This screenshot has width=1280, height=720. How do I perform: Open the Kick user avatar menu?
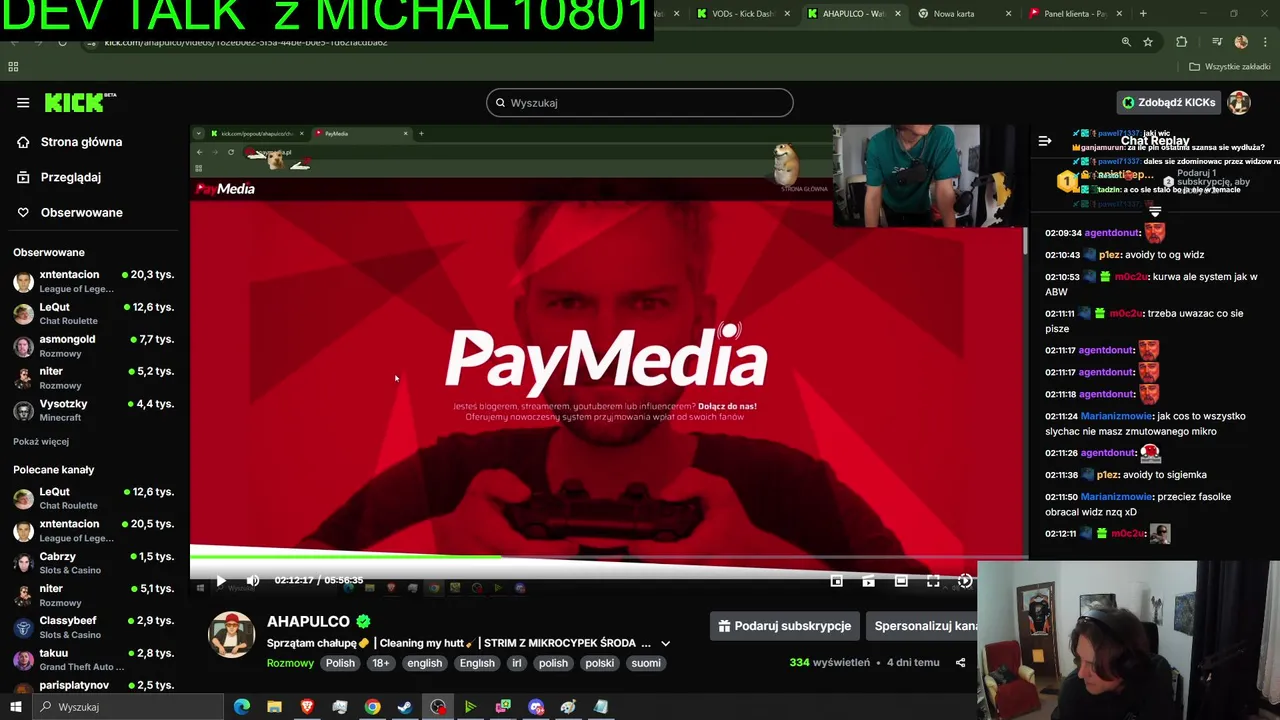(x=1239, y=102)
